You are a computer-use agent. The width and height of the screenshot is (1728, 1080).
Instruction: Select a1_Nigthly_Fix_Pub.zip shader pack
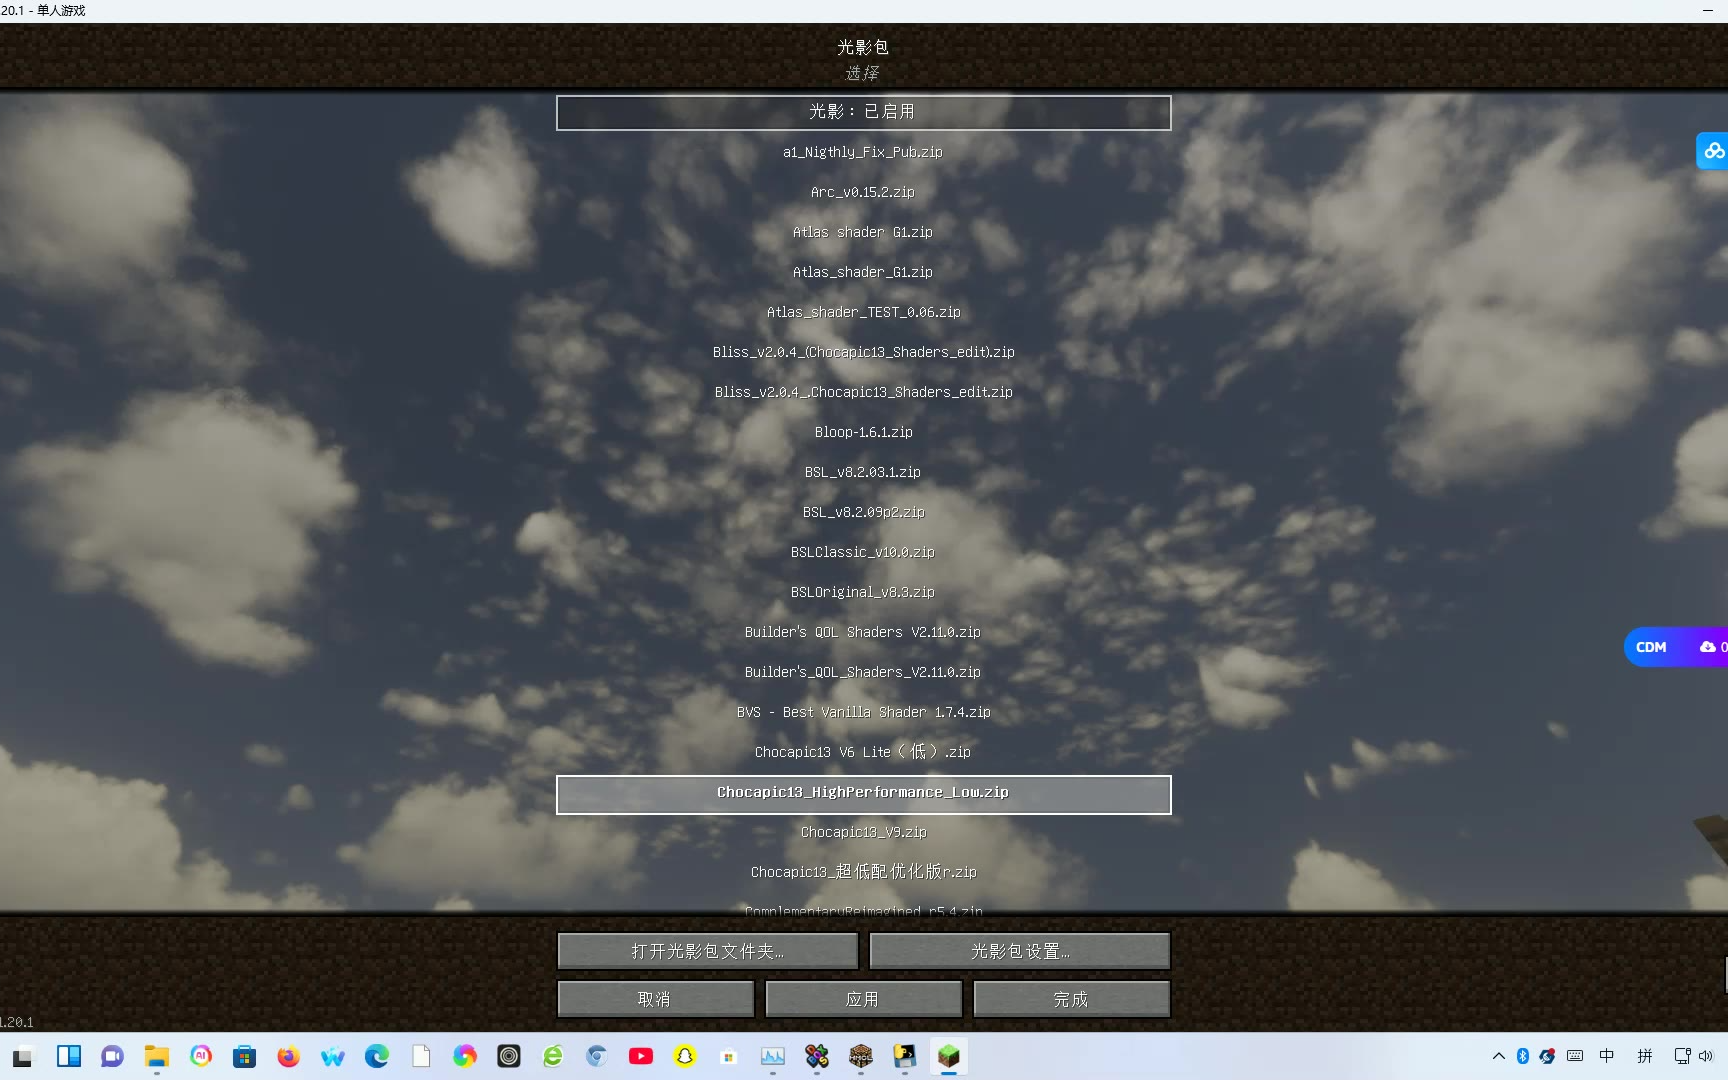(863, 152)
